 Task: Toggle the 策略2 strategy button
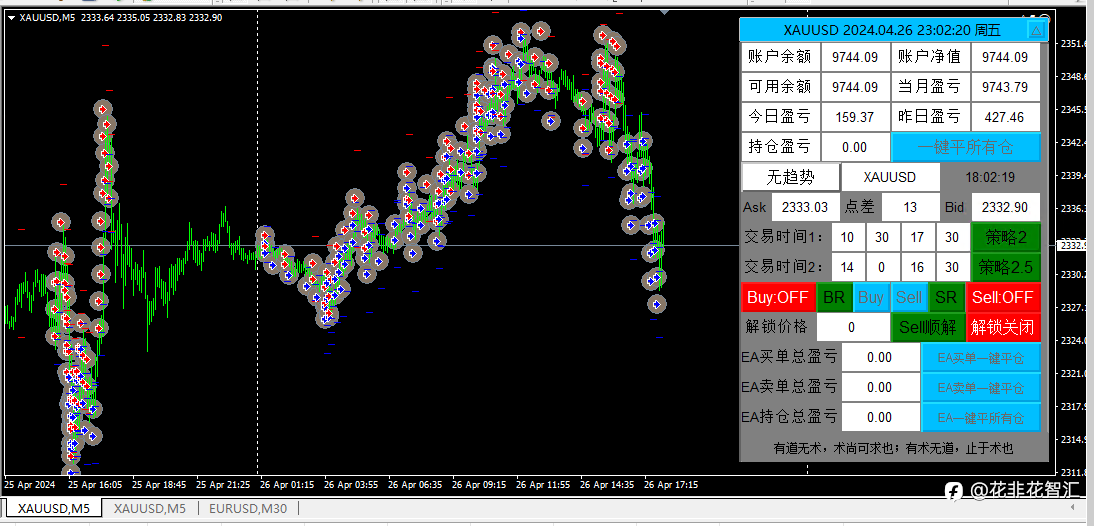pos(1005,237)
